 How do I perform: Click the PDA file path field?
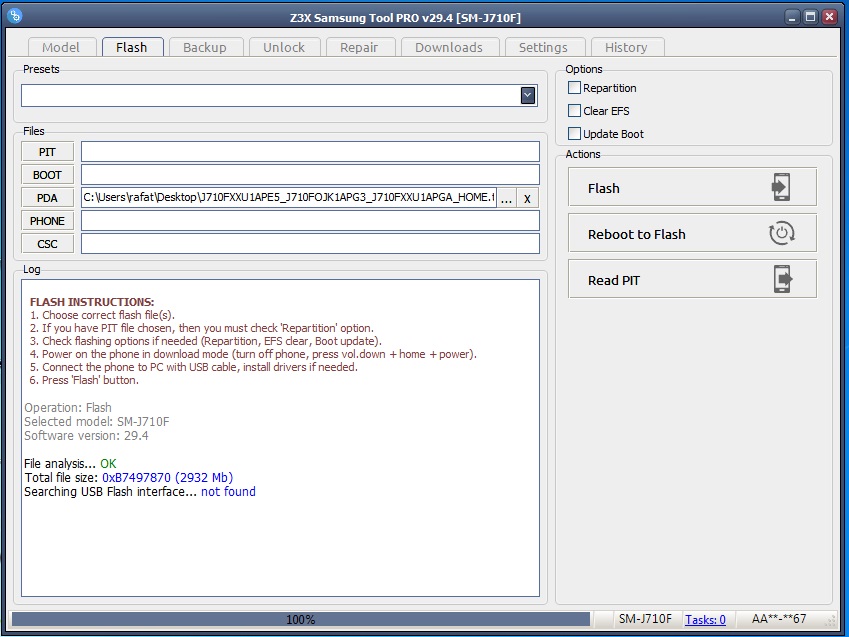point(289,198)
